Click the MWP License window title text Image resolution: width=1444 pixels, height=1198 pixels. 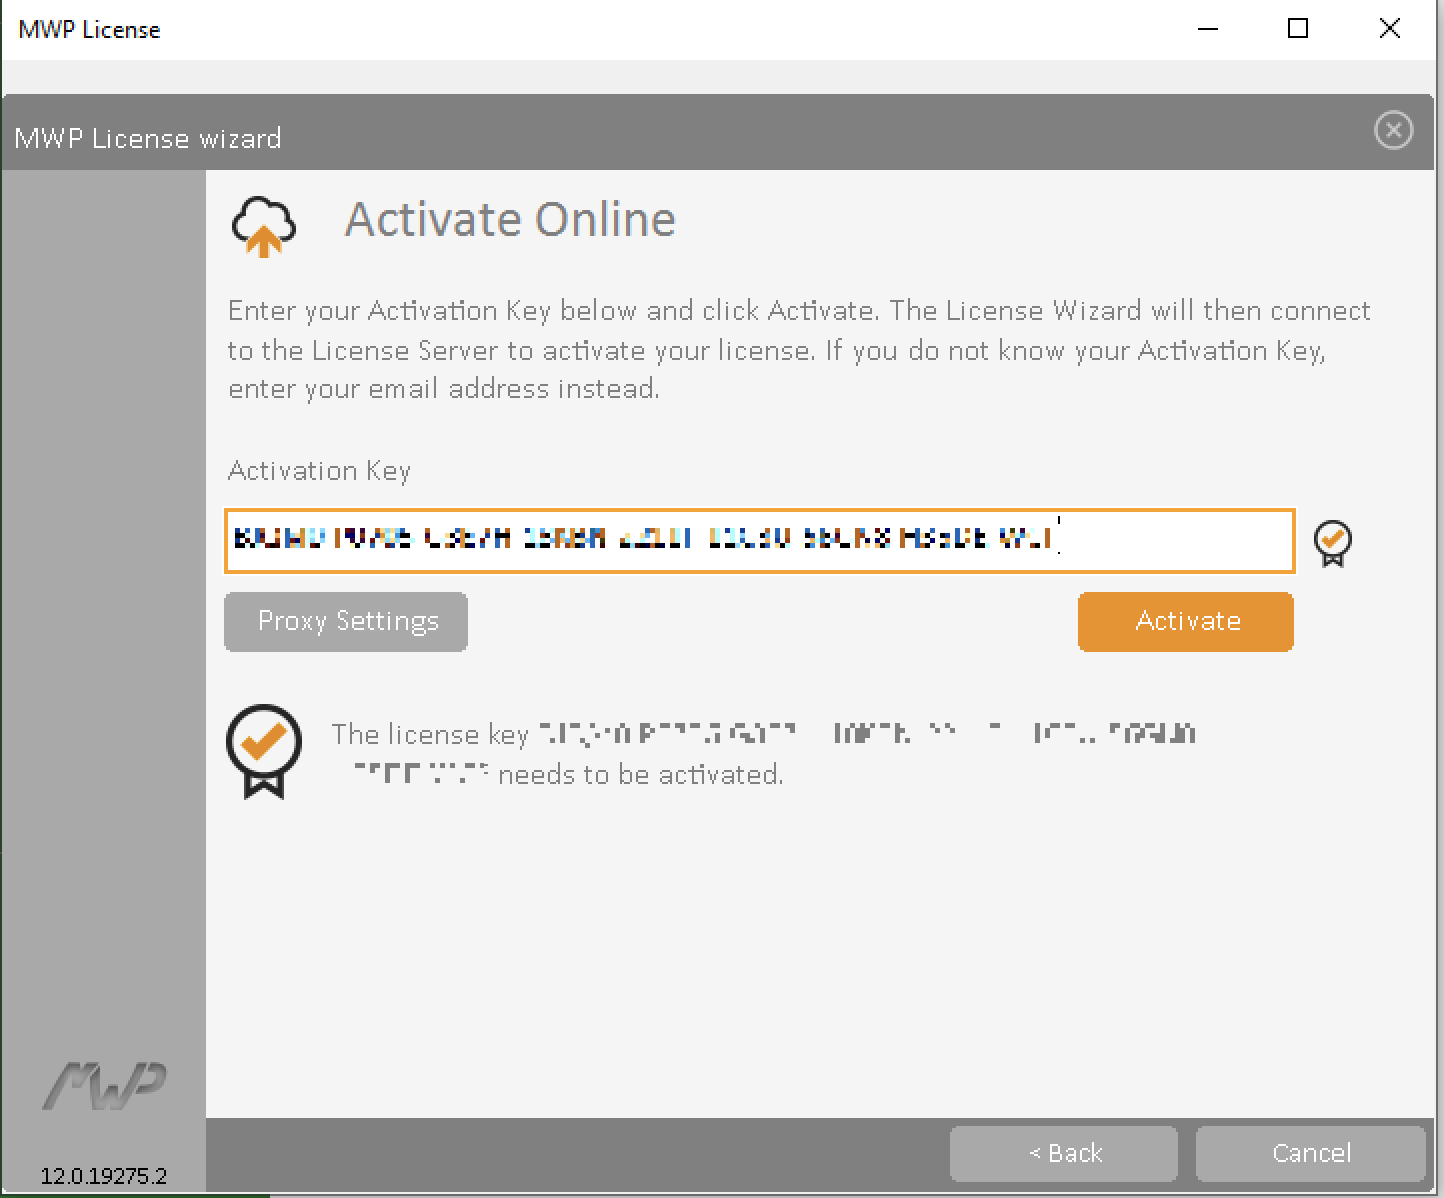coord(89,30)
